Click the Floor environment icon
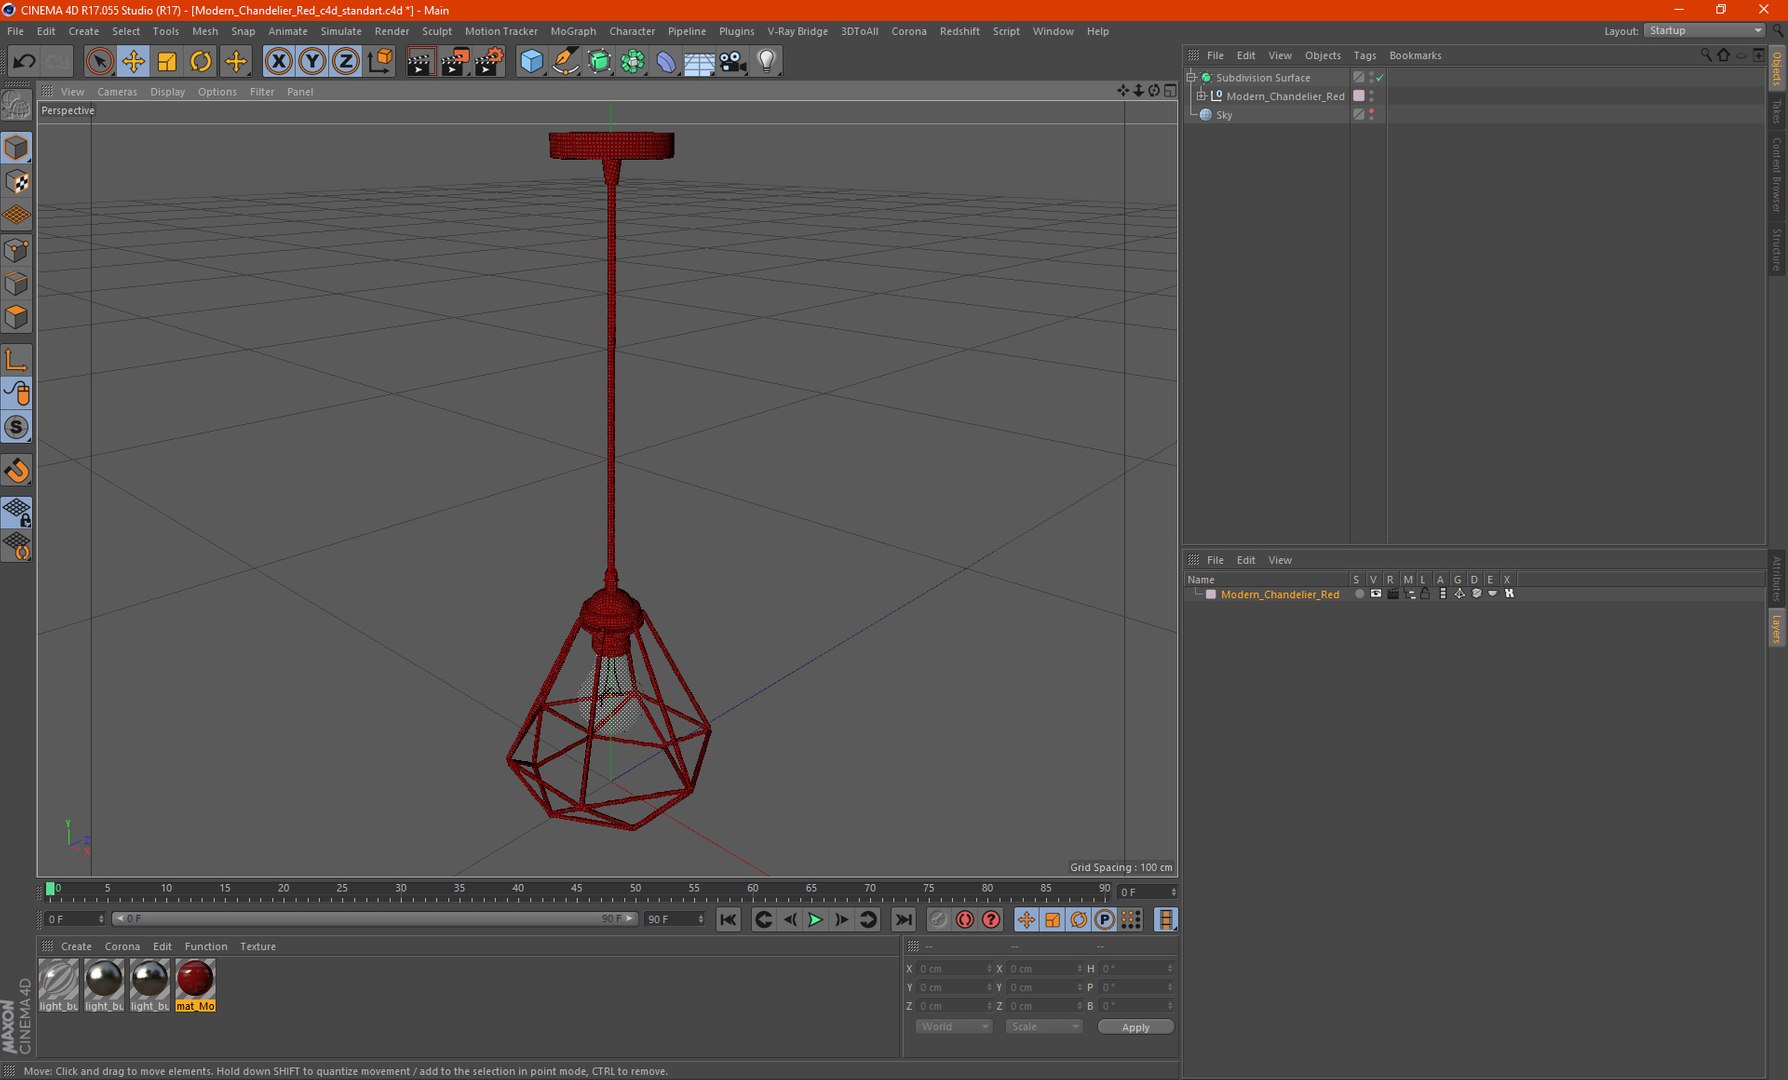The image size is (1788, 1080). [699, 62]
